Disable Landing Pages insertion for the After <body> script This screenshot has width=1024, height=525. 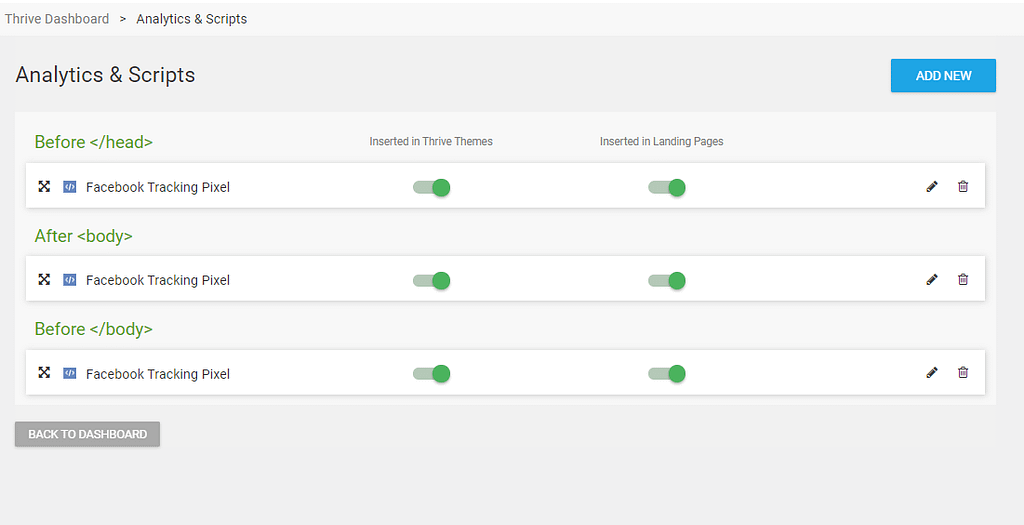pos(667,281)
